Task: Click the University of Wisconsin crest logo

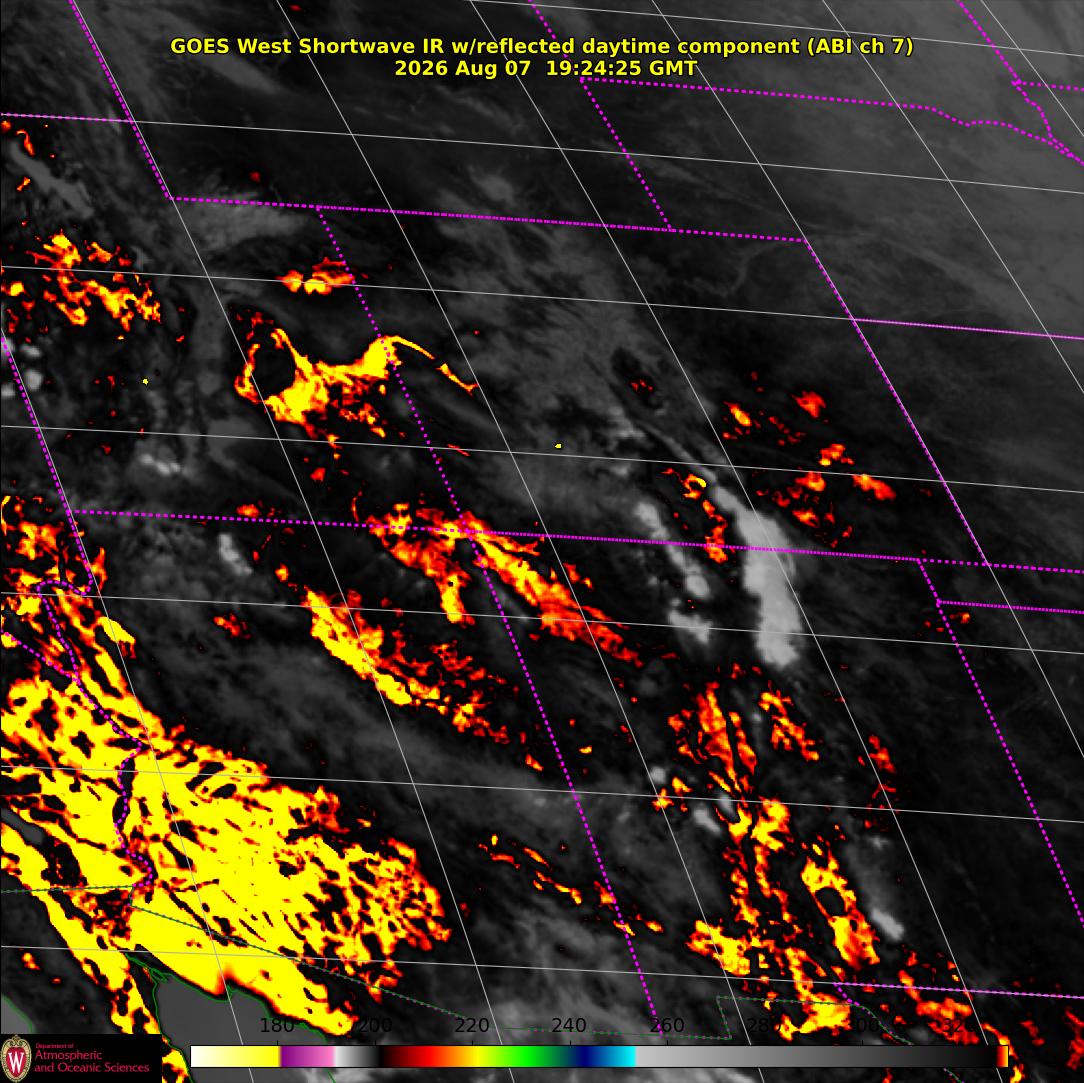Action: [15, 1058]
